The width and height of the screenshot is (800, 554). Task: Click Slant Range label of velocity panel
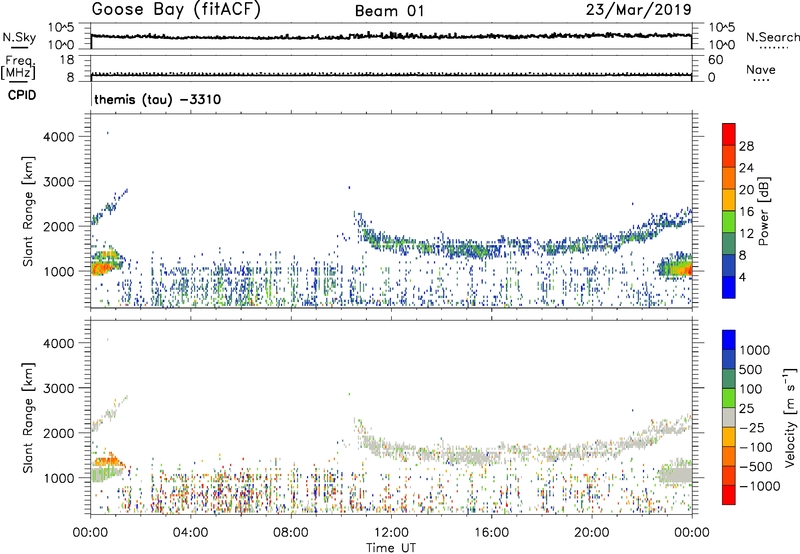point(28,418)
